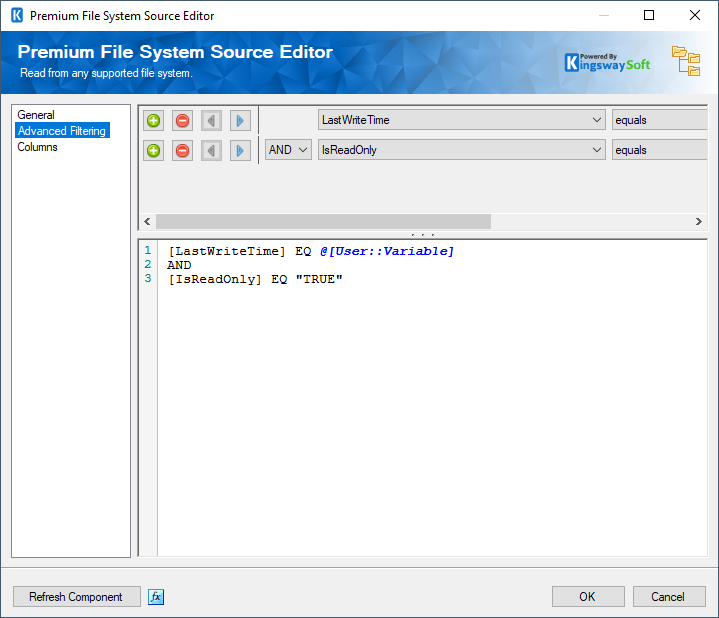Switch to the Columns page

(37, 147)
